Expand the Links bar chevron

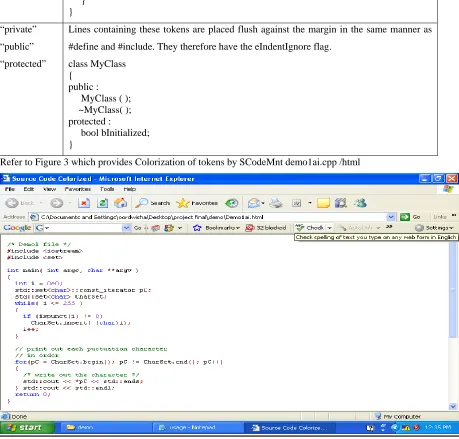454,216
